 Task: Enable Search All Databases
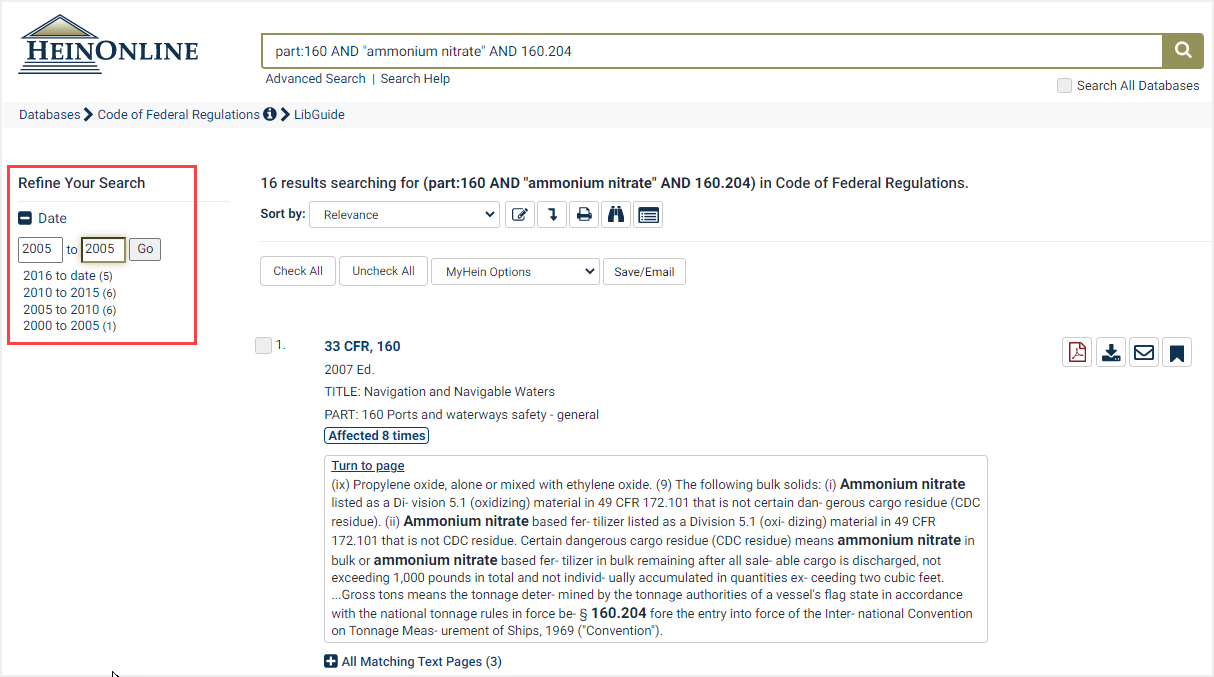click(1064, 85)
